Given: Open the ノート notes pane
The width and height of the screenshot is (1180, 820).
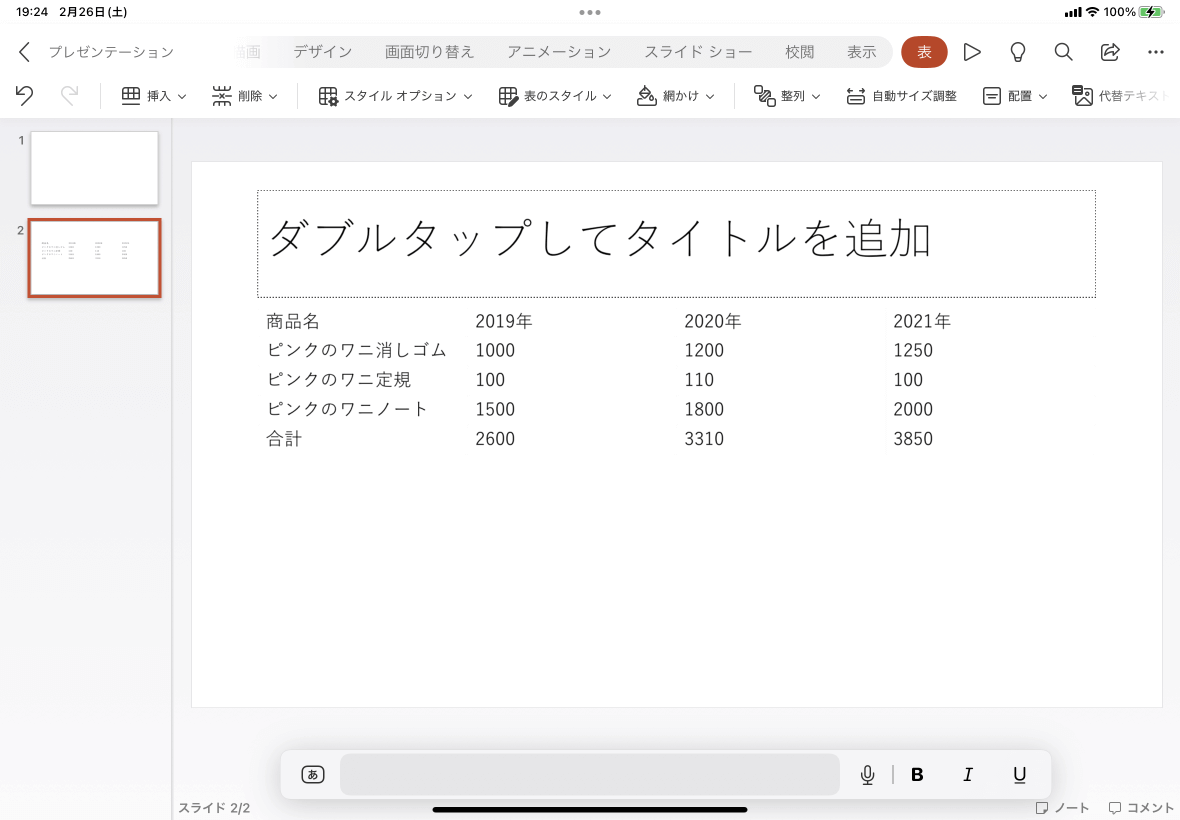Looking at the screenshot, I should pos(1063,807).
